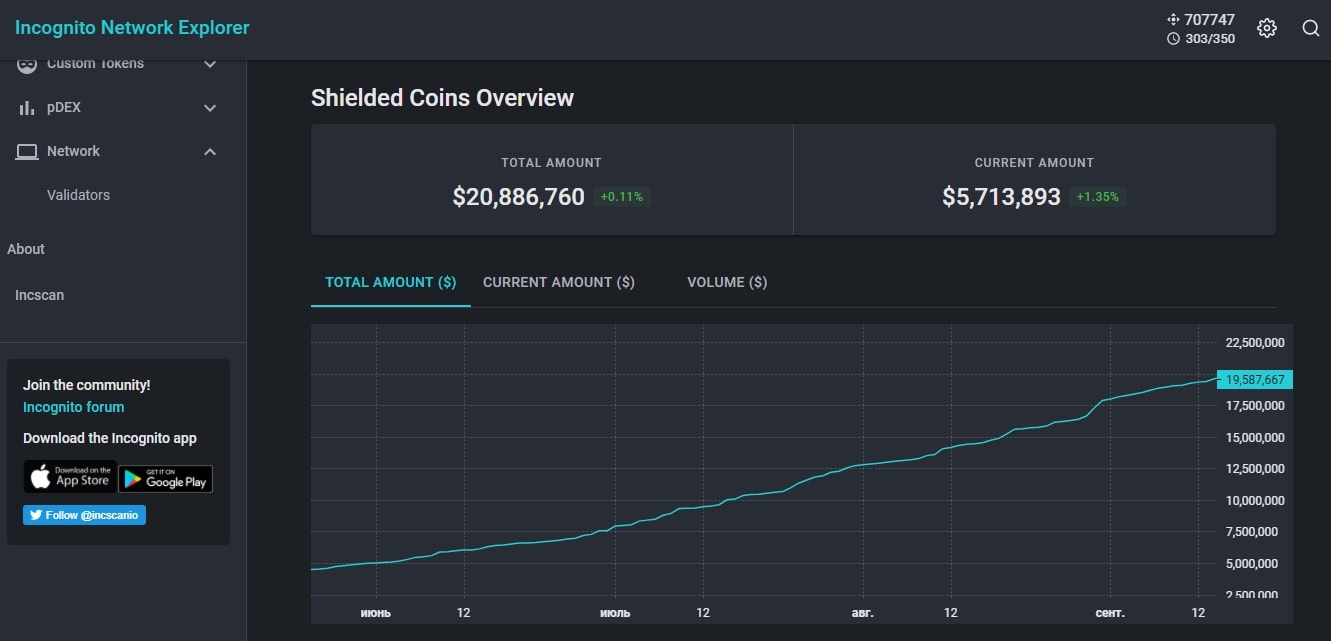
Task: Click the Shielded Coins Overview heading
Action: click(x=442, y=98)
